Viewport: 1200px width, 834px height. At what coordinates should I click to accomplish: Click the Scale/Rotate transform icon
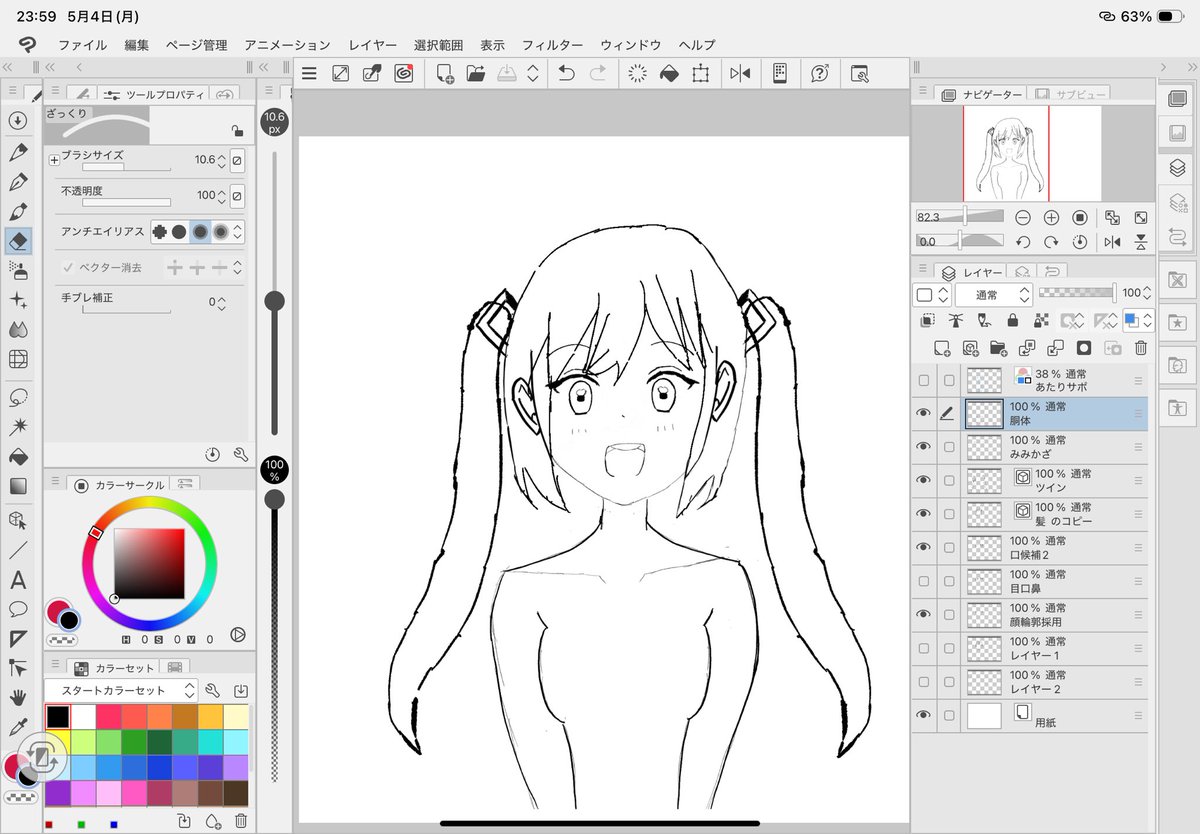point(700,73)
